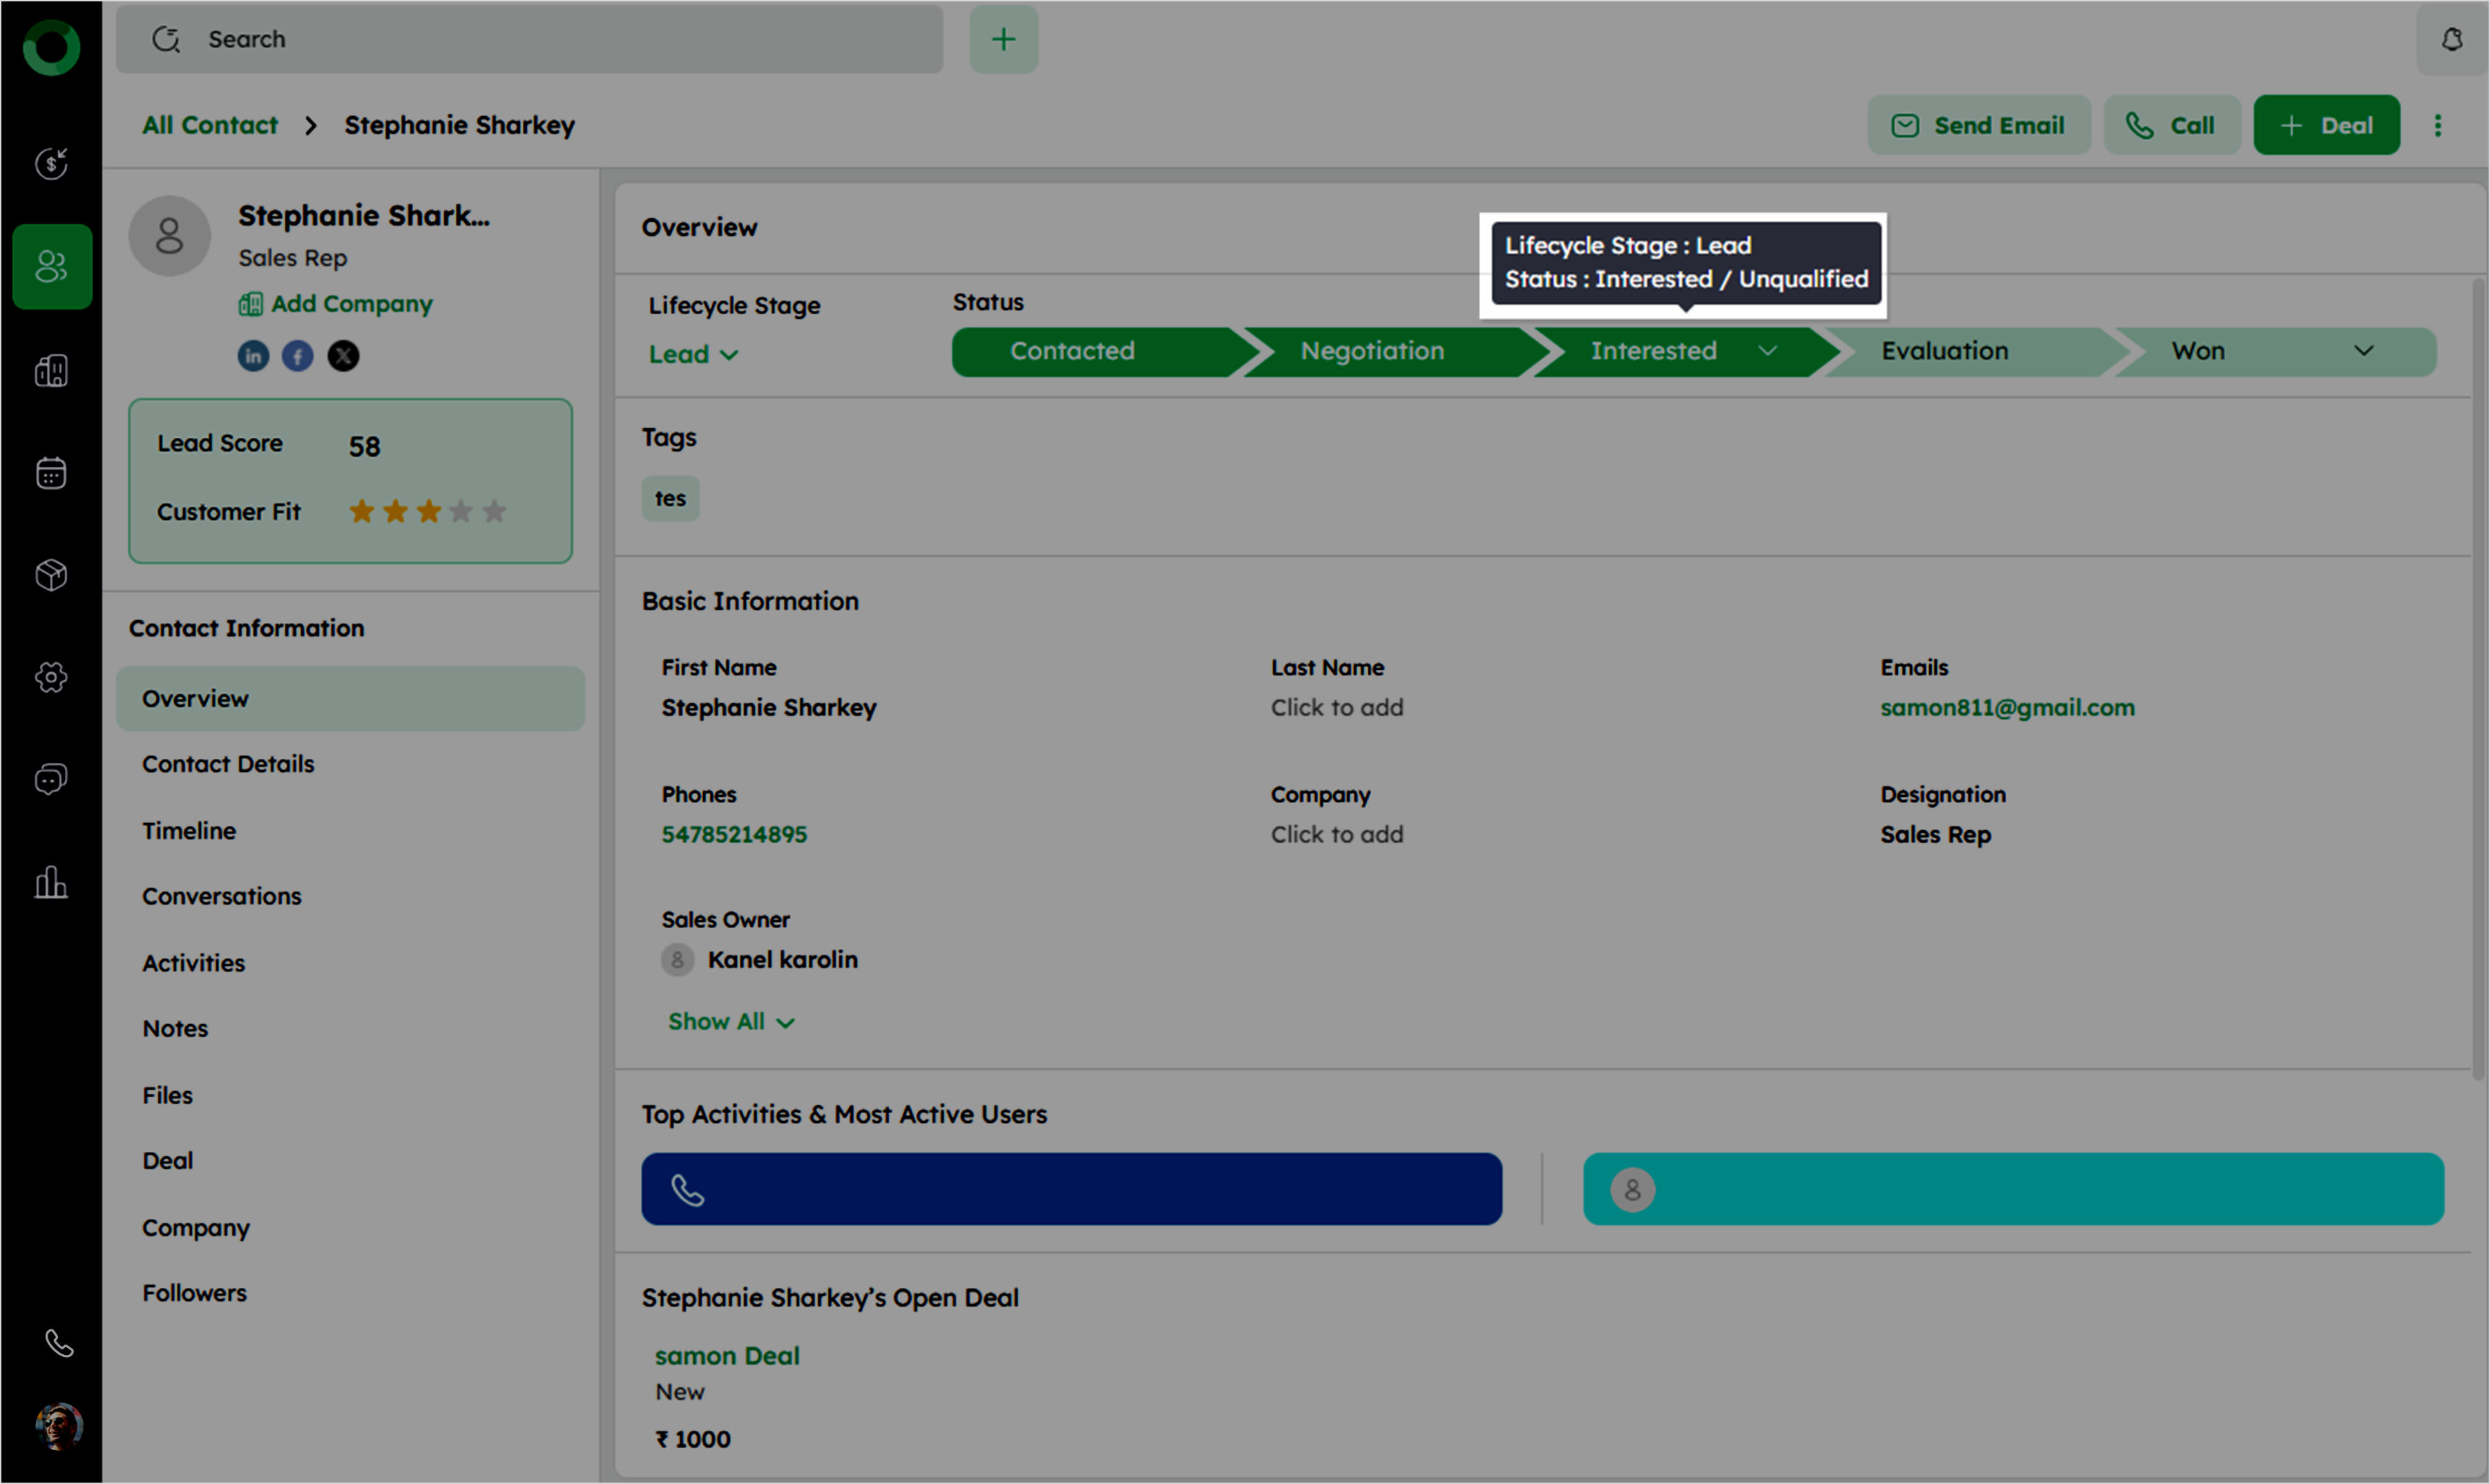The height and width of the screenshot is (1484, 2490).
Task: Open the Interested status dropdown arrow
Action: [x=1767, y=351]
